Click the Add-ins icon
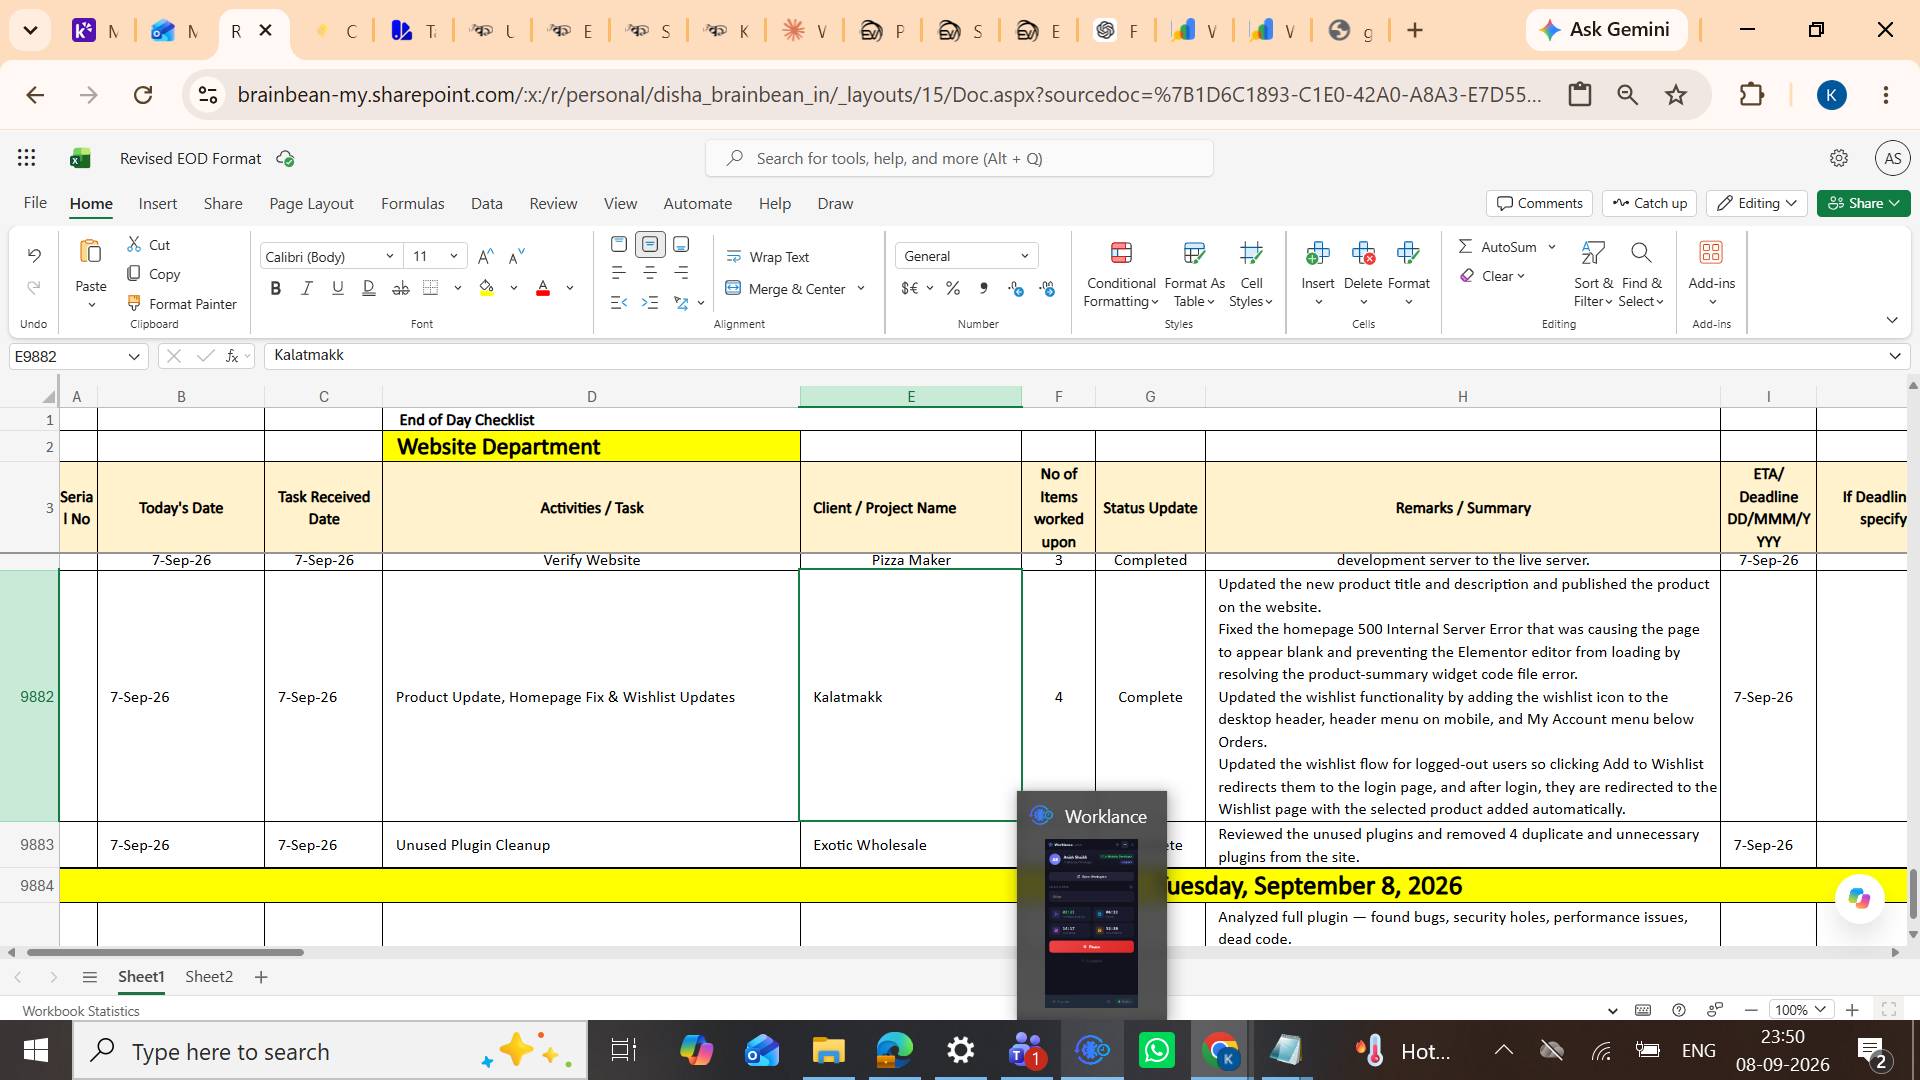The height and width of the screenshot is (1080, 1920). tap(1711, 253)
